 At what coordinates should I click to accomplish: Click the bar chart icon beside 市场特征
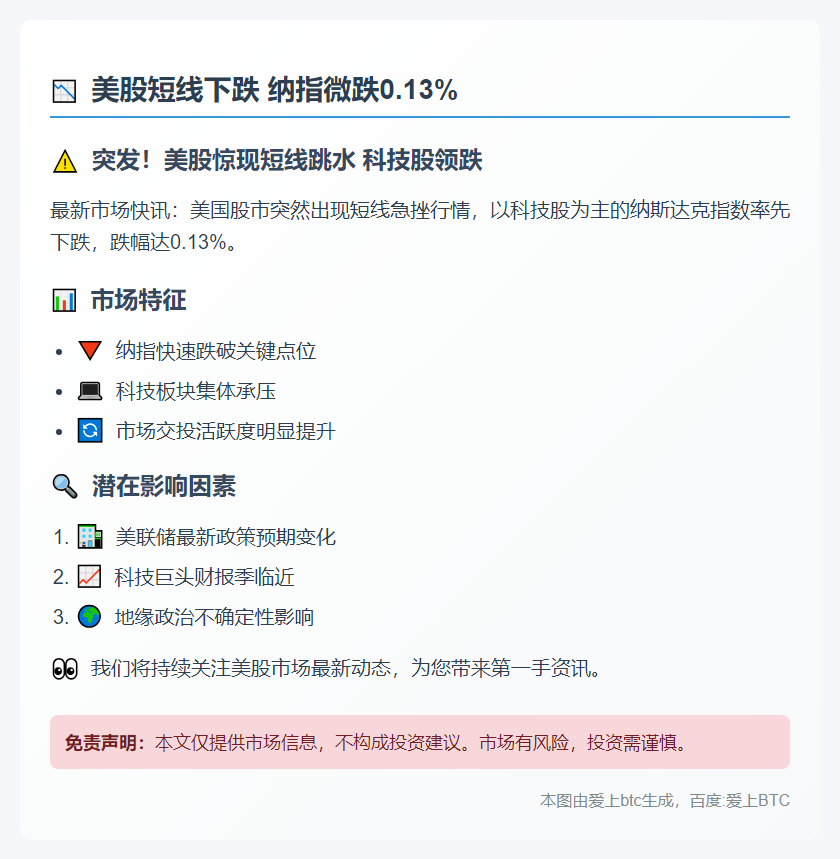point(64,300)
